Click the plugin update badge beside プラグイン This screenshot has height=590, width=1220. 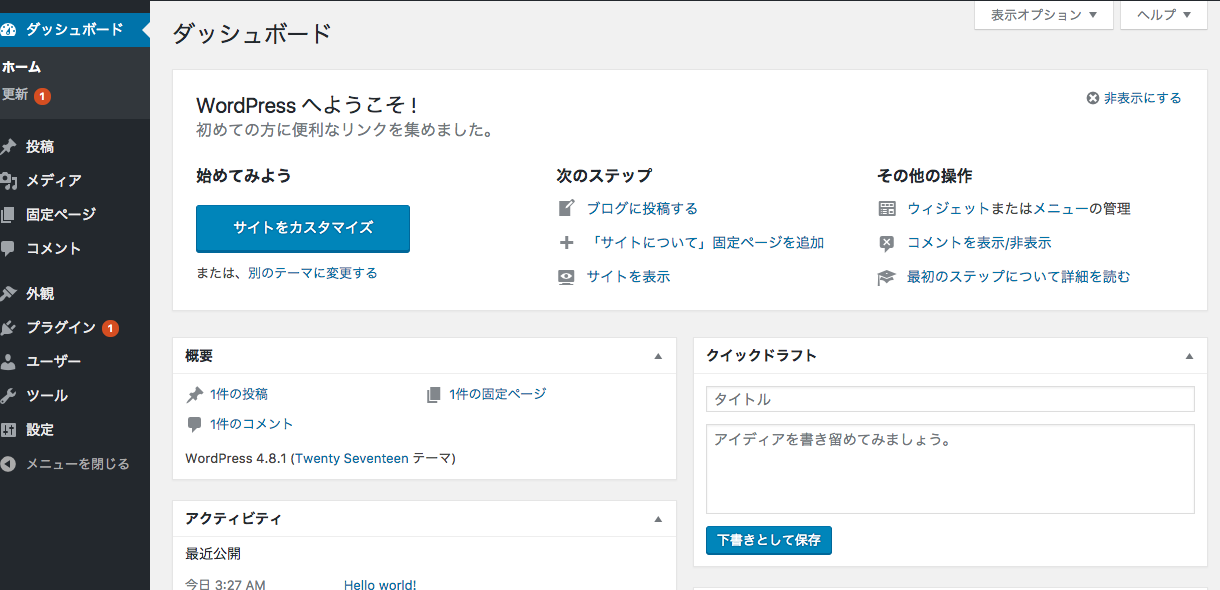110,328
